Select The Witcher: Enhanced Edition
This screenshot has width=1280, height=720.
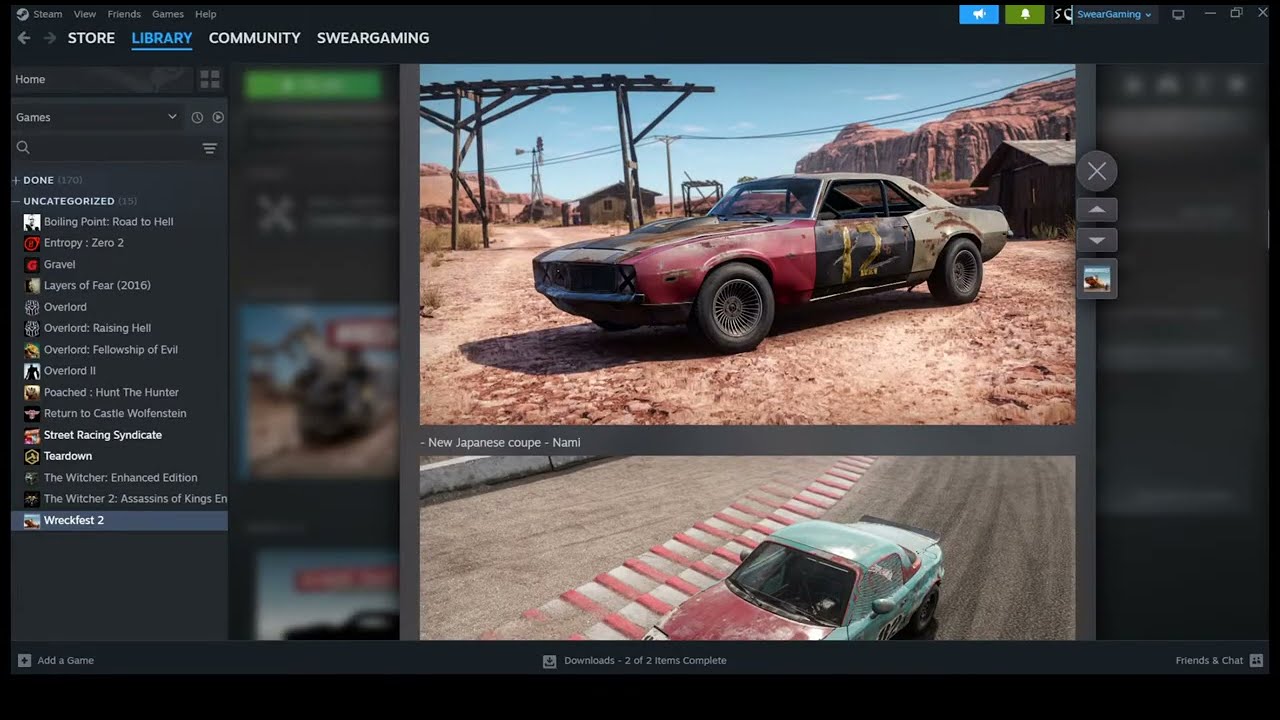click(x=119, y=477)
